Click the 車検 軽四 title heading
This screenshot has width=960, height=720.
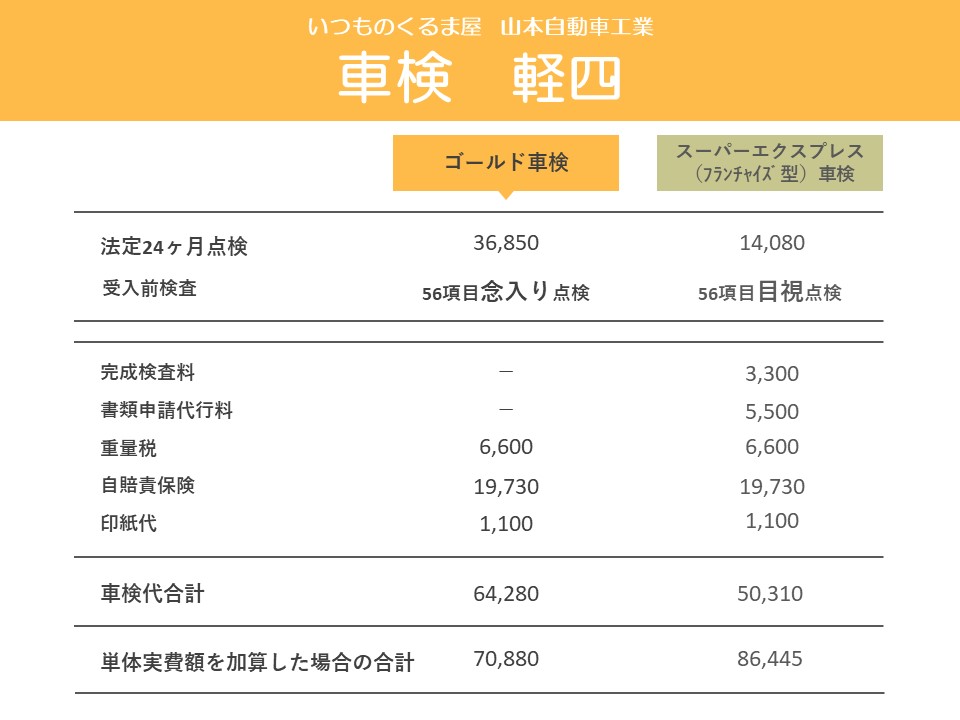pos(480,78)
